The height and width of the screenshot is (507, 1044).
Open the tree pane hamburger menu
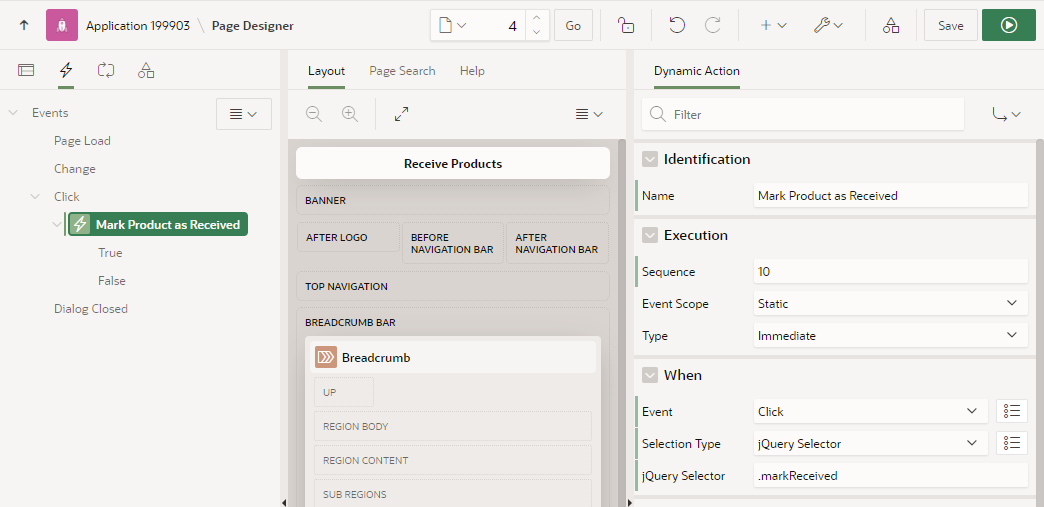(244, 114)
